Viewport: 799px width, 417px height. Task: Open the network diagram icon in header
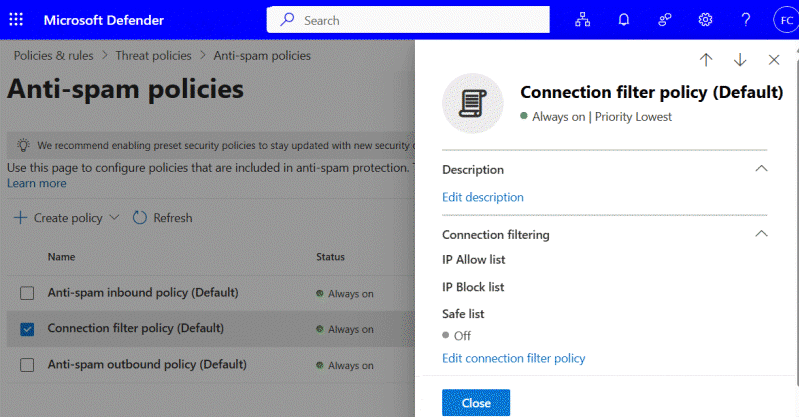[582, 20]
